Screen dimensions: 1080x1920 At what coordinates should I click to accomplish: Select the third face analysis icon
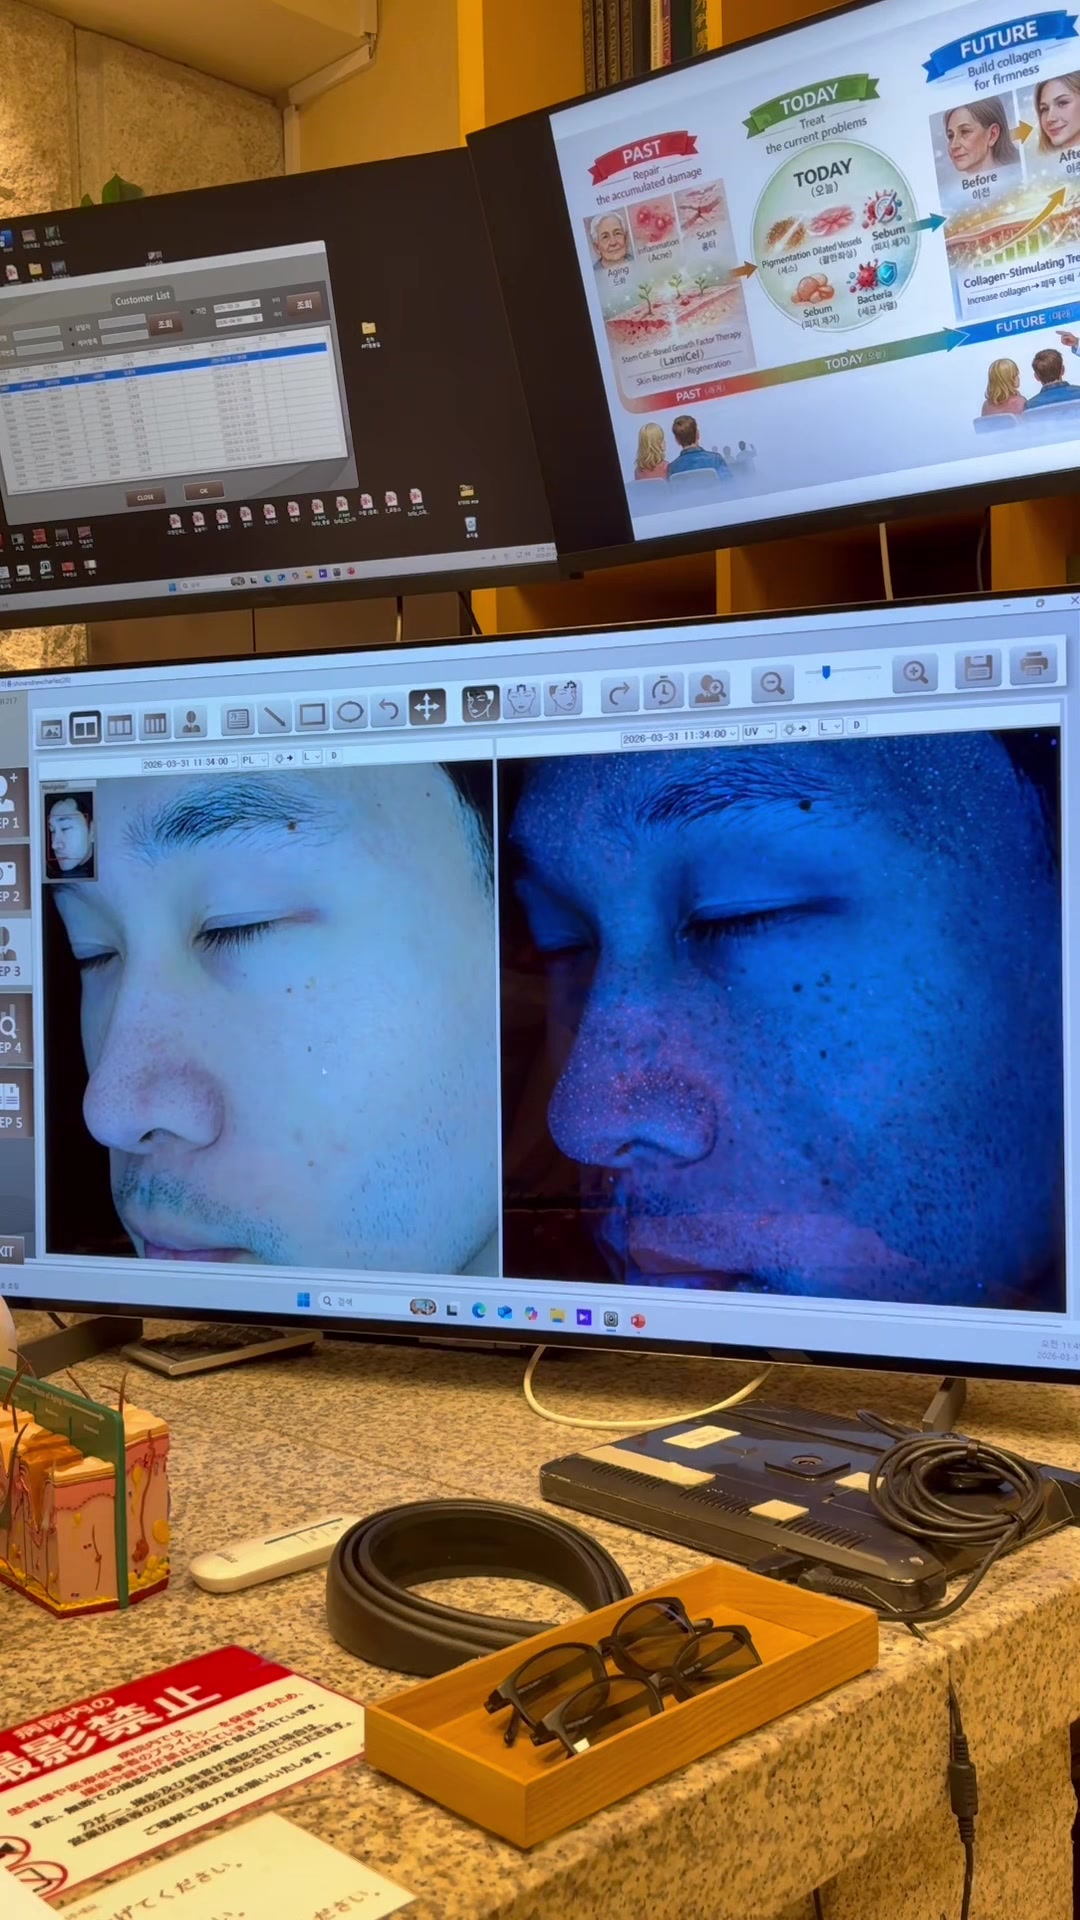563,698
